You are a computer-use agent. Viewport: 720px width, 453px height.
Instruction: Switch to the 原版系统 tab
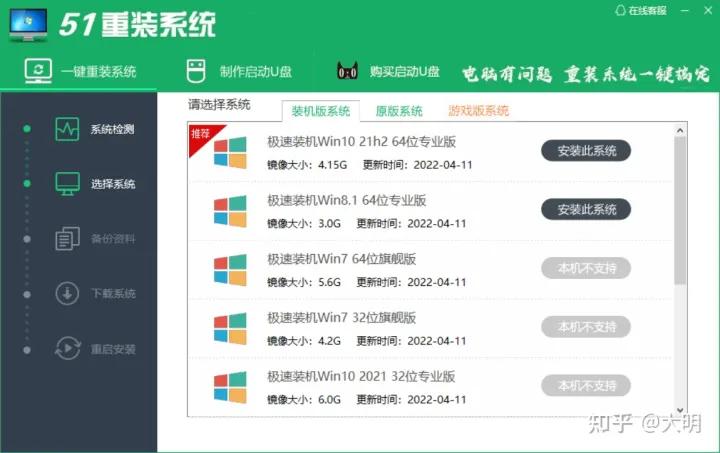(399, 111)
